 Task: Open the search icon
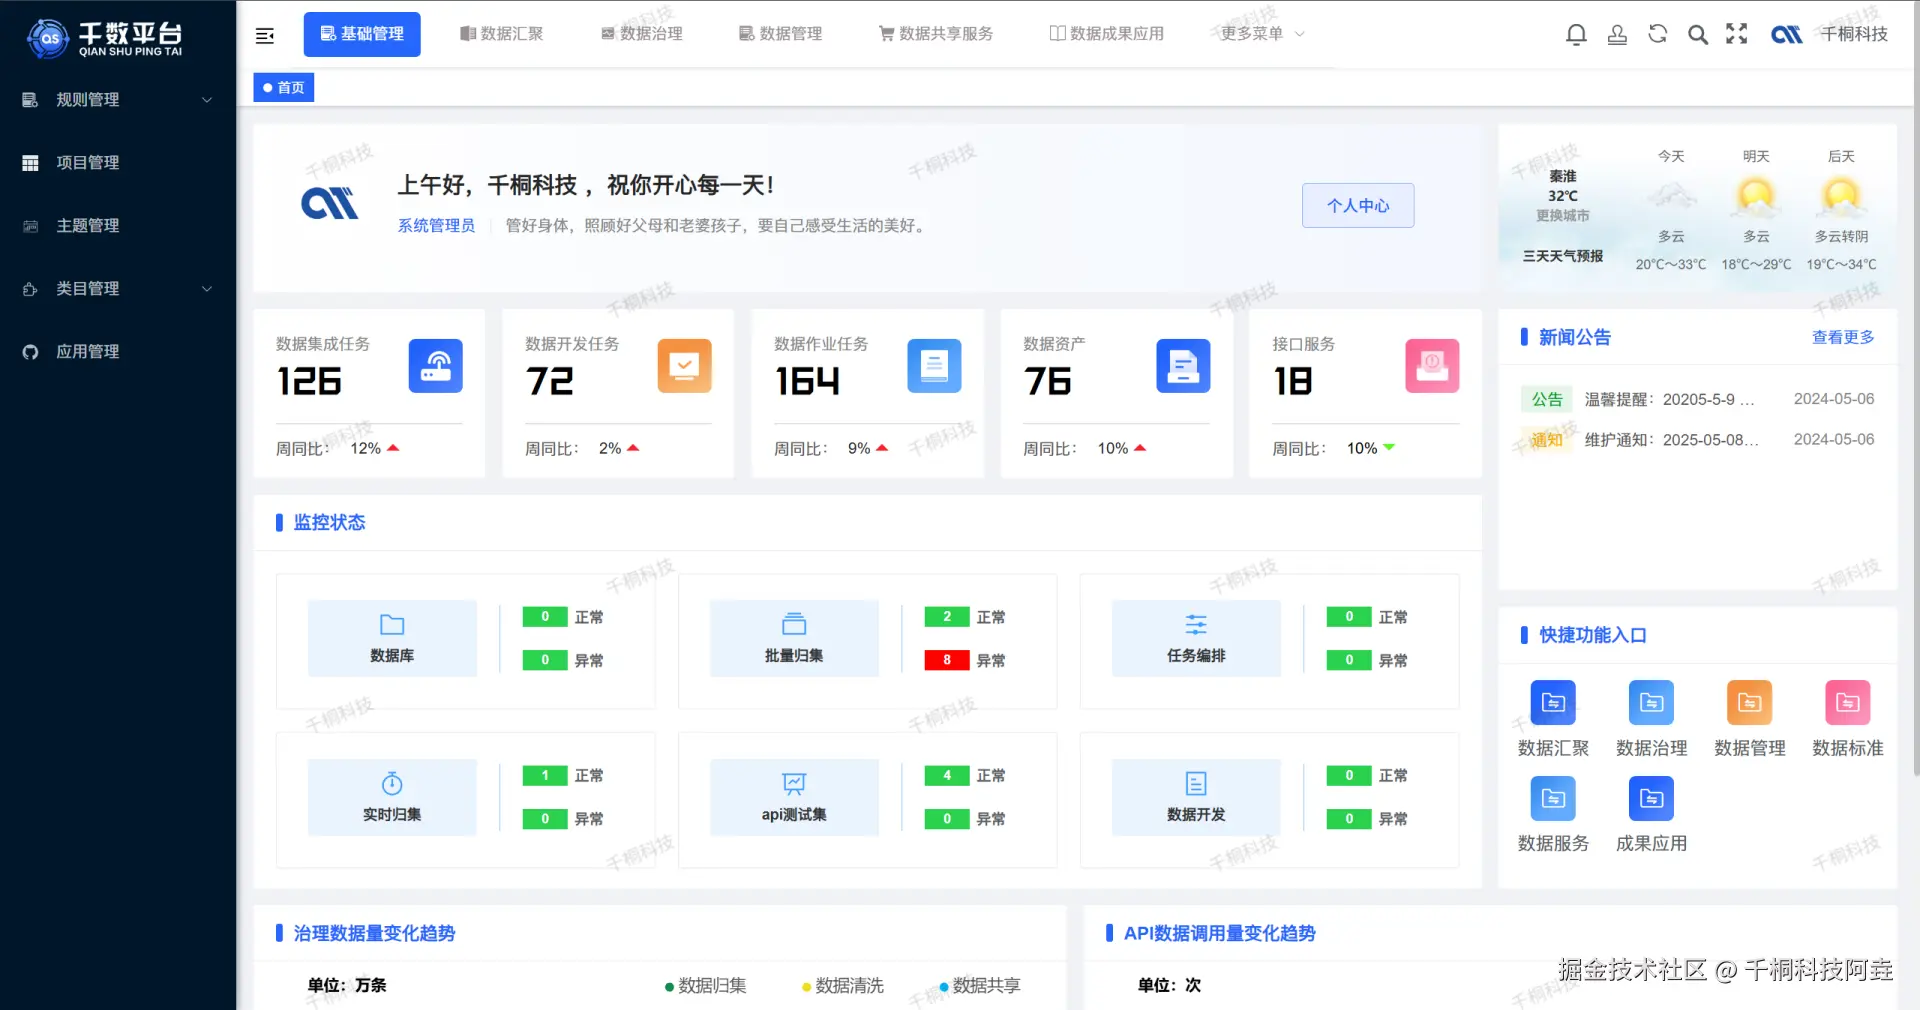click(x=1698, y=33)
